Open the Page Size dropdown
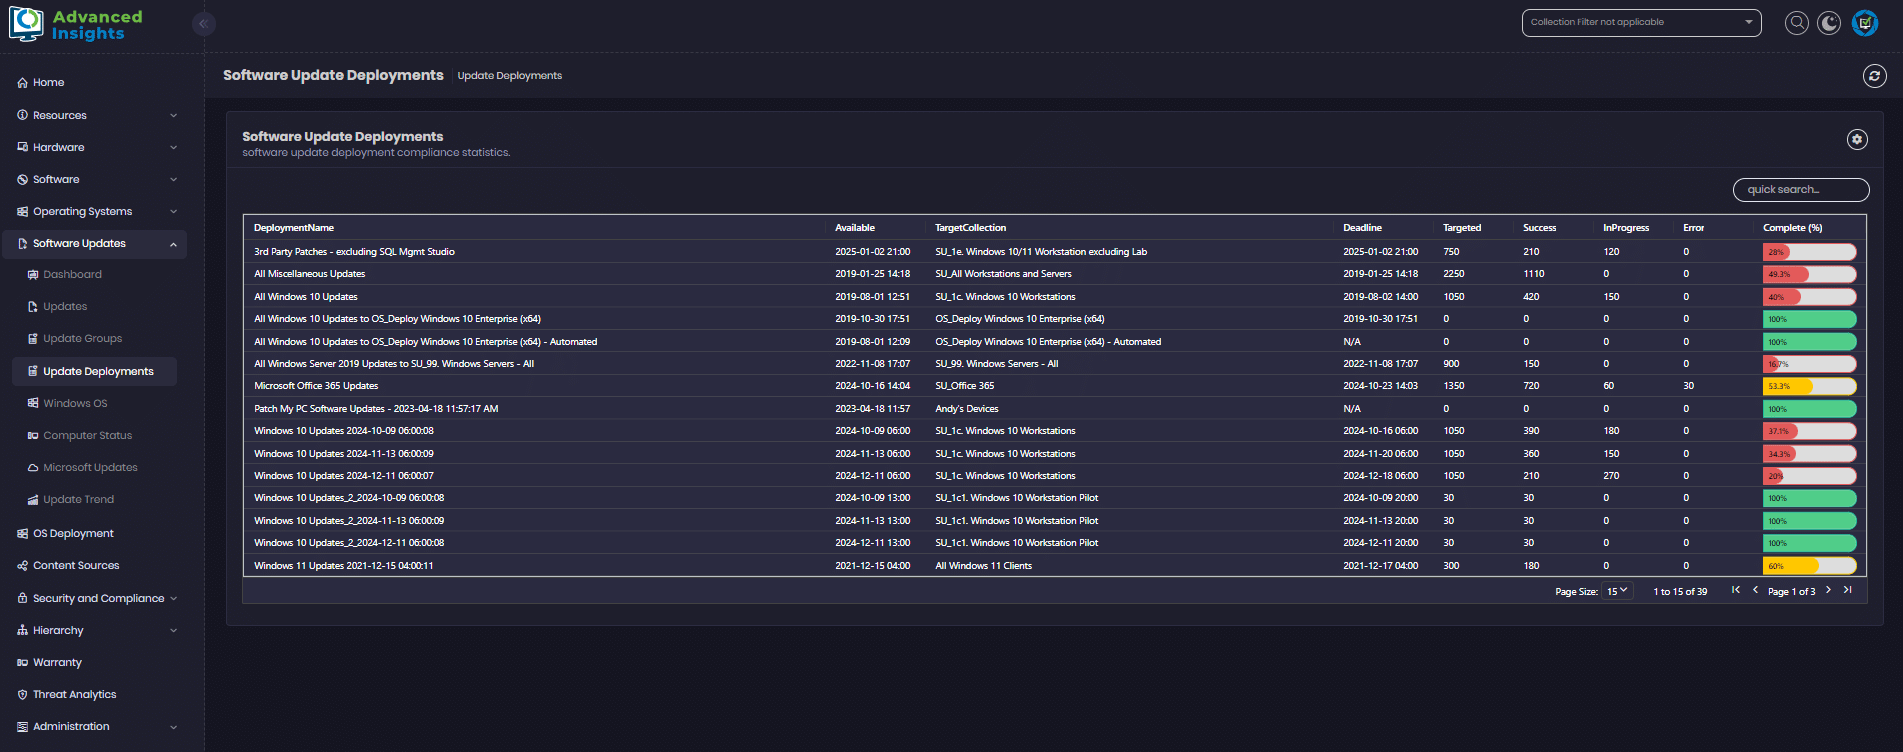1903x752 pixels. [1617, 591]
